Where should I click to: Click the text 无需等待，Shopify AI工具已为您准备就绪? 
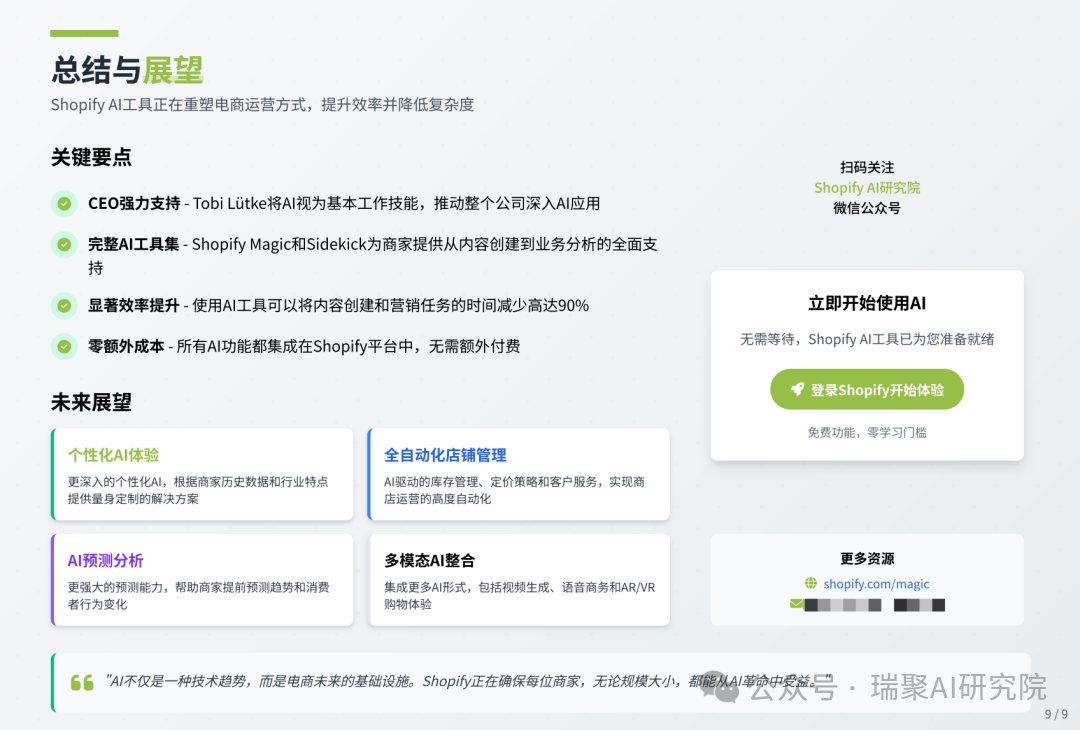[x=866, y=339]
